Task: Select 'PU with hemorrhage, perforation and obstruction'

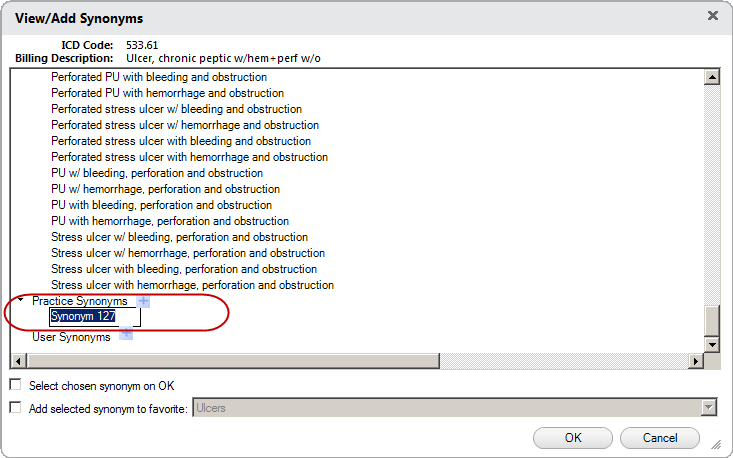Action: pyautogui.click(x=170, y=221)
